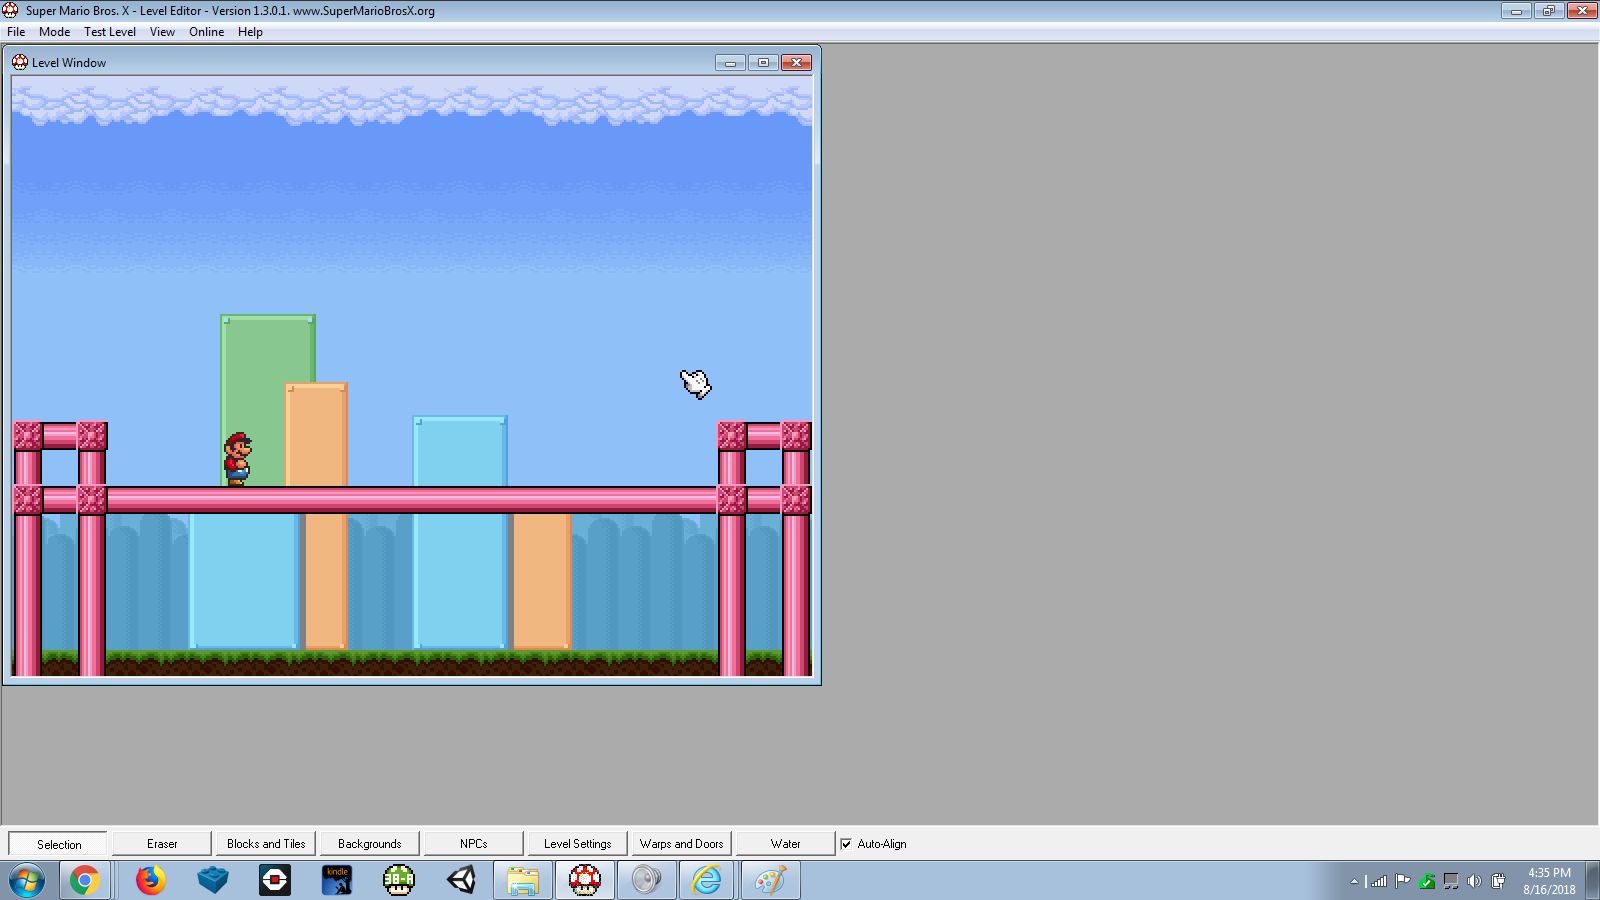Open the File menu
Viewport: 1600px width, 900px height.
[16, 32]
